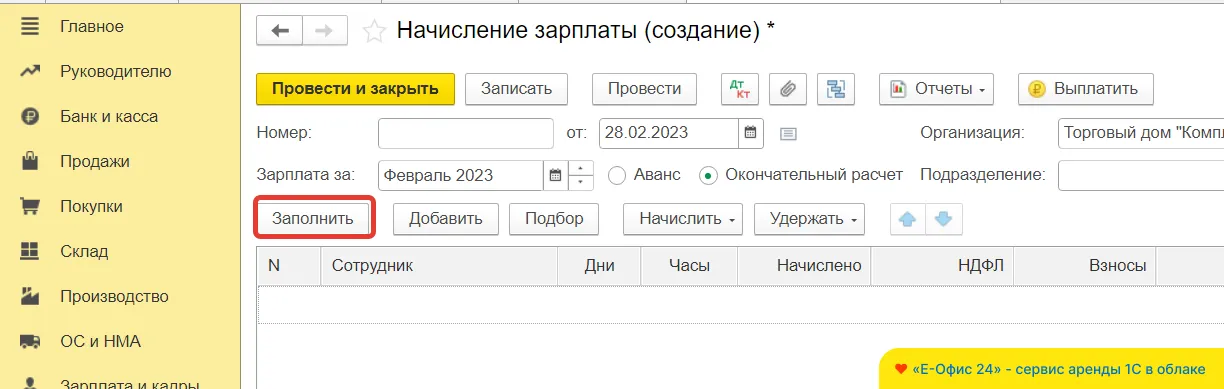
Task: Go back with the left arrow button
Action: (280, 31)
